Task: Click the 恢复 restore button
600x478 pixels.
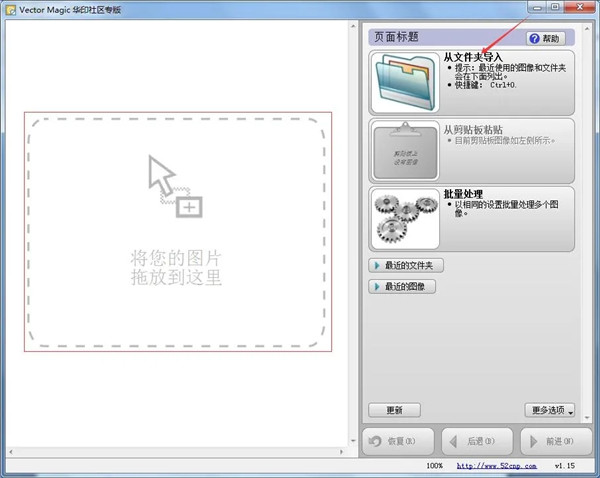Action: (x=398, y=441)
